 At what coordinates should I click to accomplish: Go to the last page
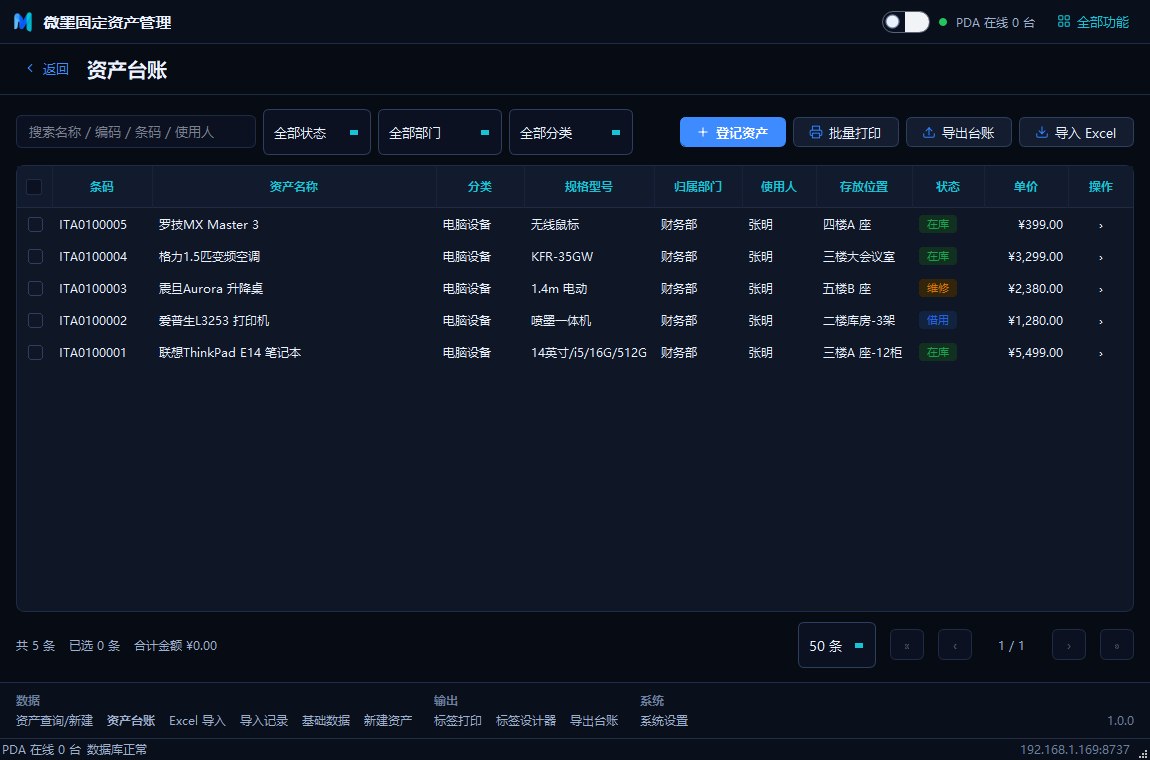coord(1116,645)
